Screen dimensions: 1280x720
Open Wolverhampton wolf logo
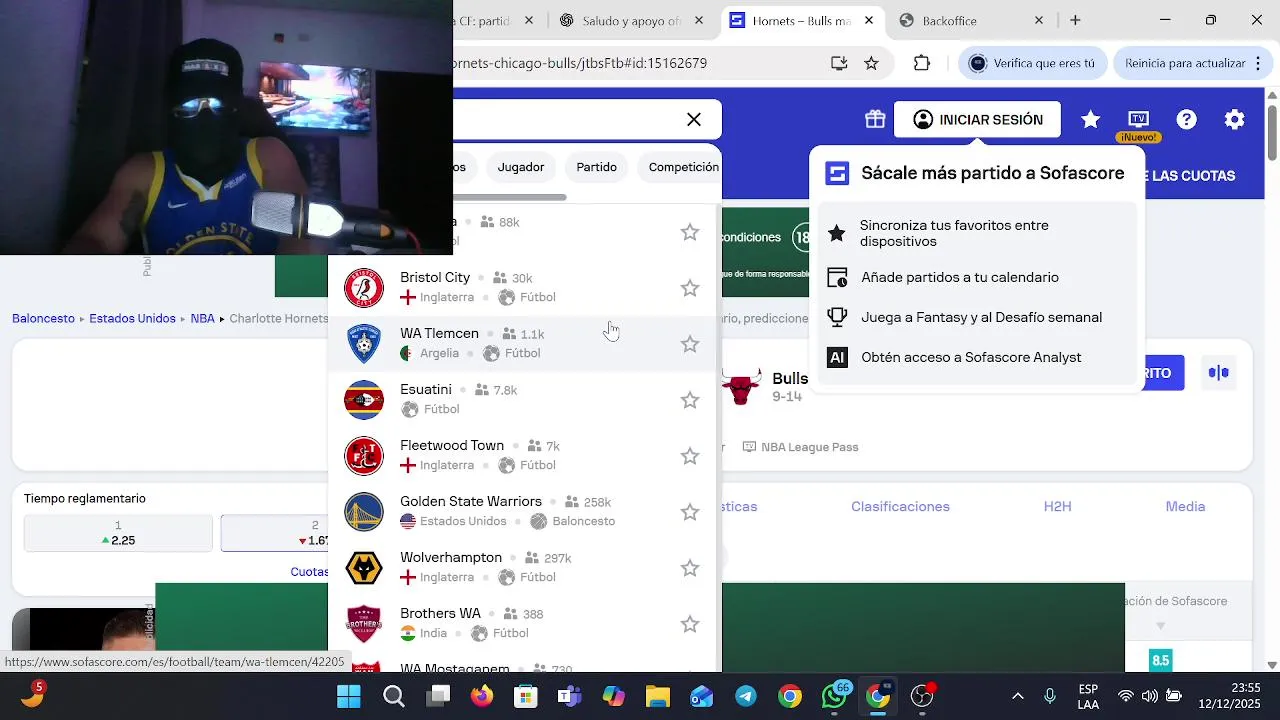tap(364, 568)
